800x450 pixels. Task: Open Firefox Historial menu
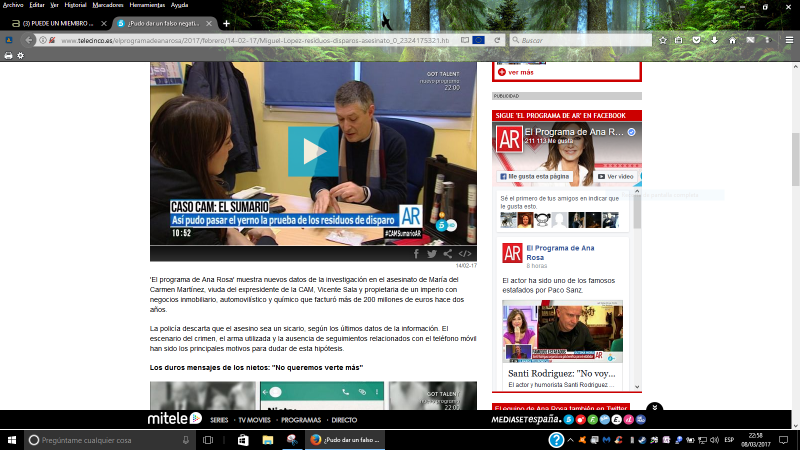click(x=76, y=5)
